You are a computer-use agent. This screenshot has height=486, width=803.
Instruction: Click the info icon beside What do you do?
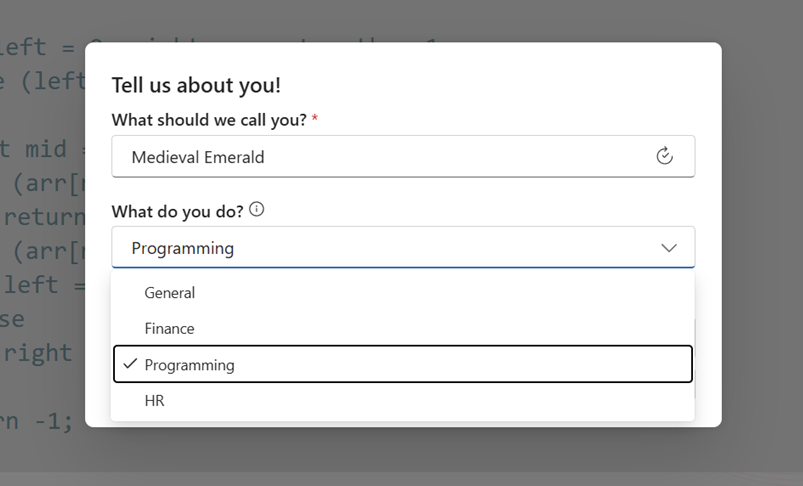pos(257,209)
